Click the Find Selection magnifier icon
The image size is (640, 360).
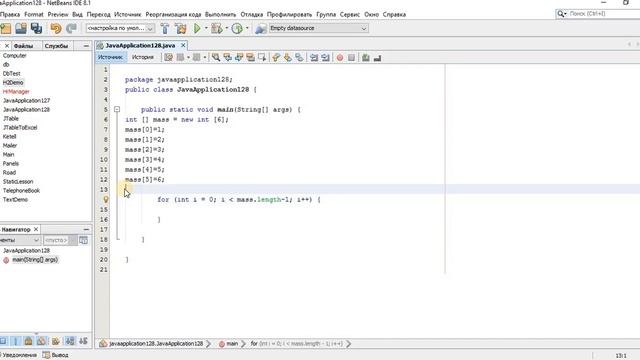pos(216,58)
